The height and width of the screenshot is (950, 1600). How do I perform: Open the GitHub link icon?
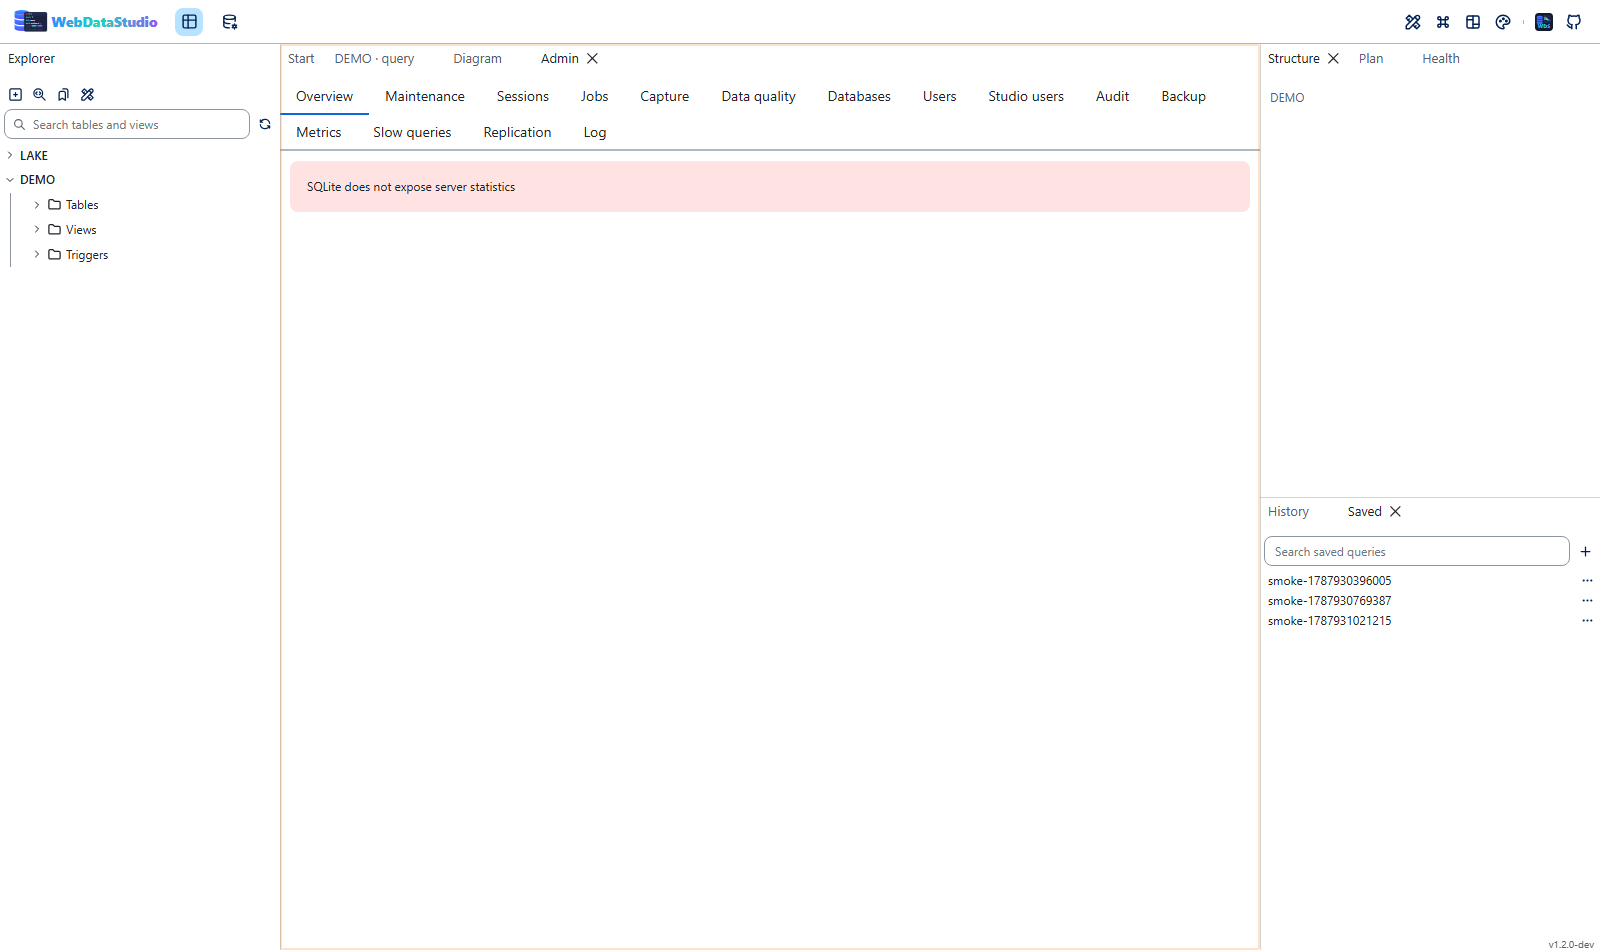pos(1574,22)
